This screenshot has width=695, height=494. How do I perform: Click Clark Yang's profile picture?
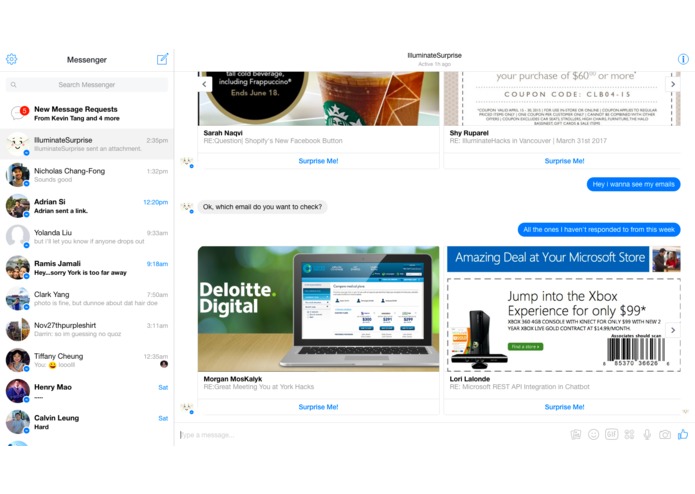pyautogui.click(x=18, y=298)
